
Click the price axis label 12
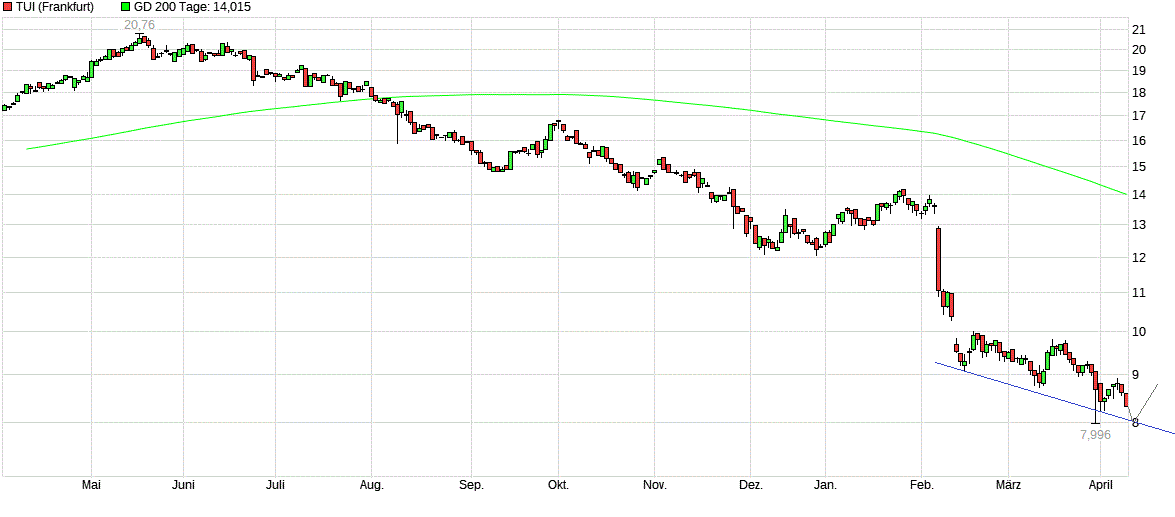(1138, 258)
